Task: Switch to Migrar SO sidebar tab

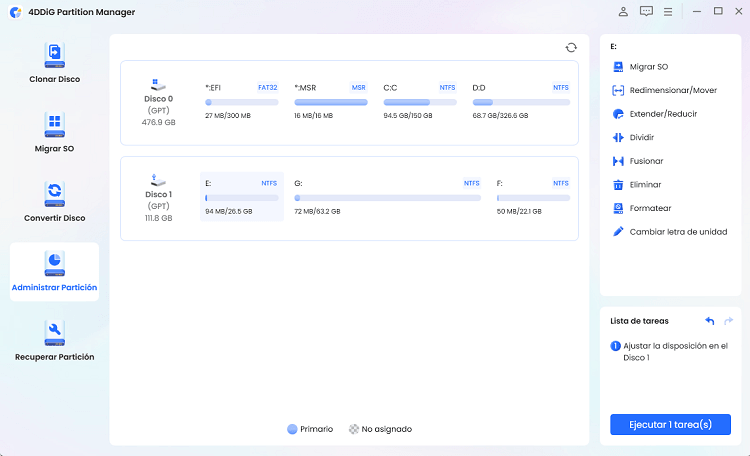Action: click(55, 132)
